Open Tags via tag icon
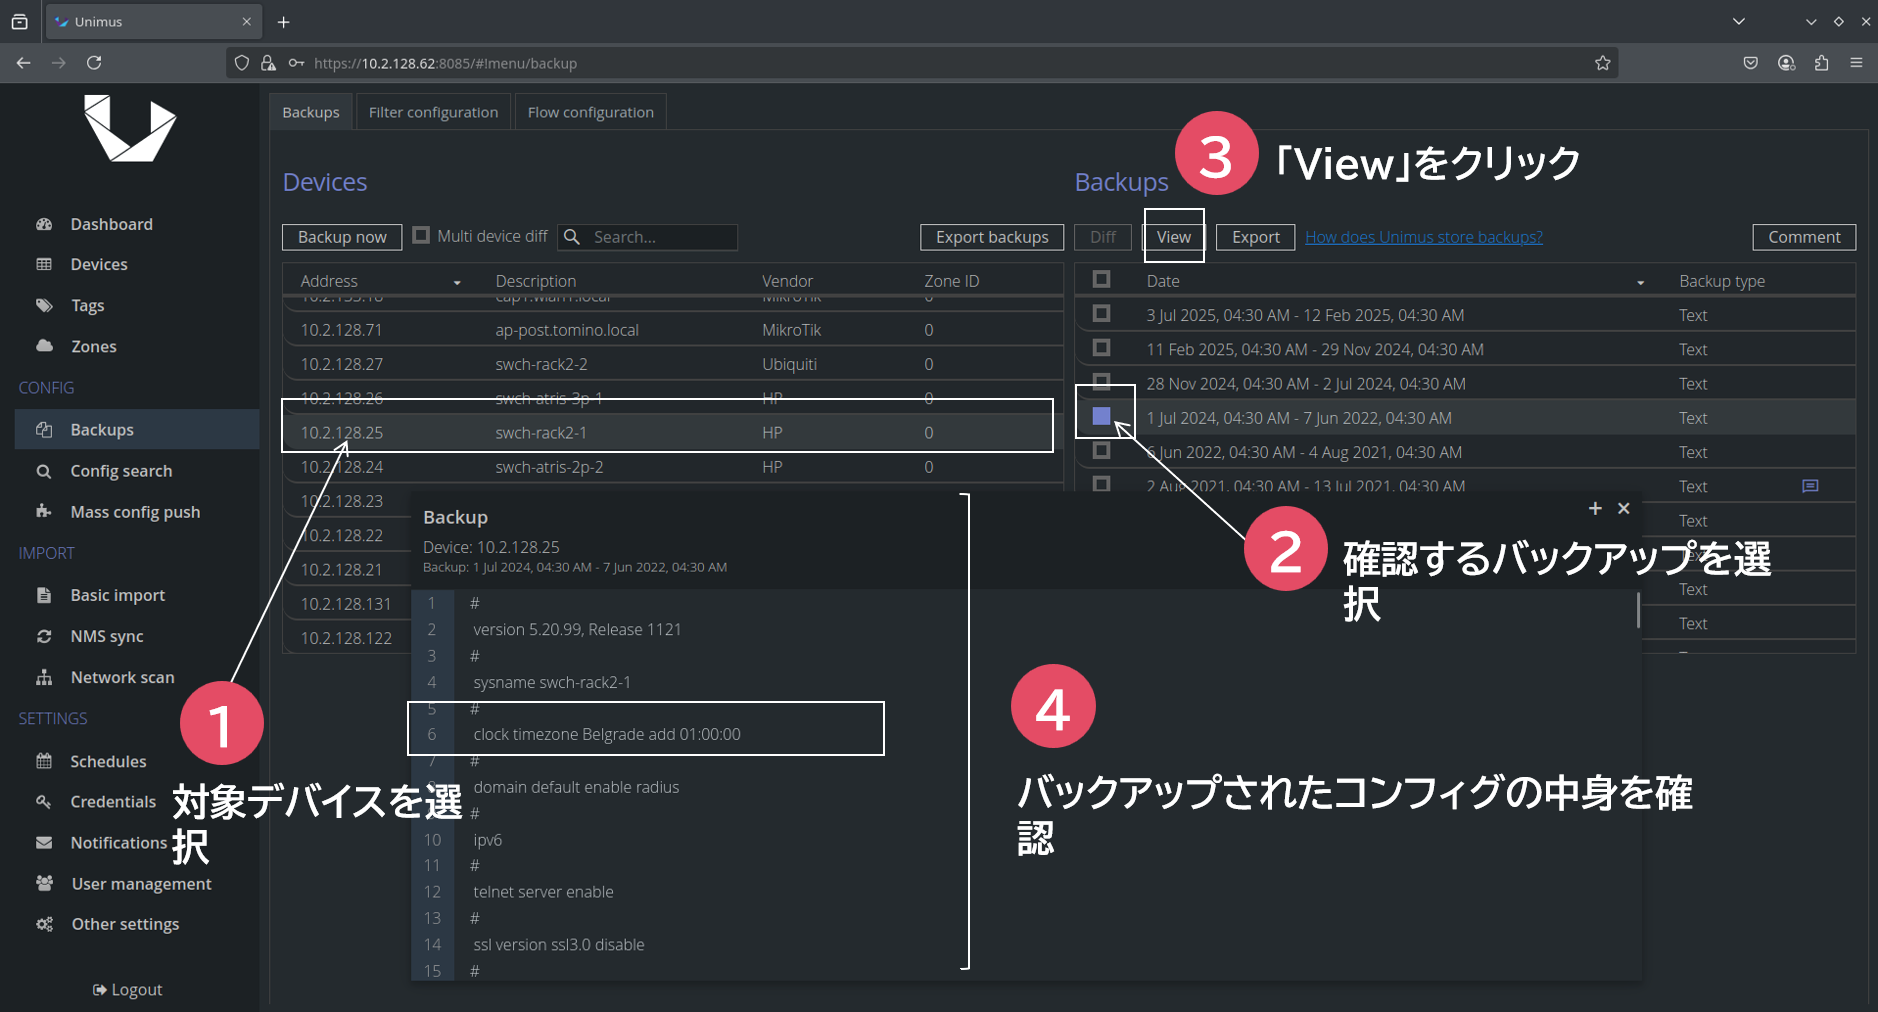Image resolution: width=1878 pixels, height=1012 pixels. coord(44,305)
